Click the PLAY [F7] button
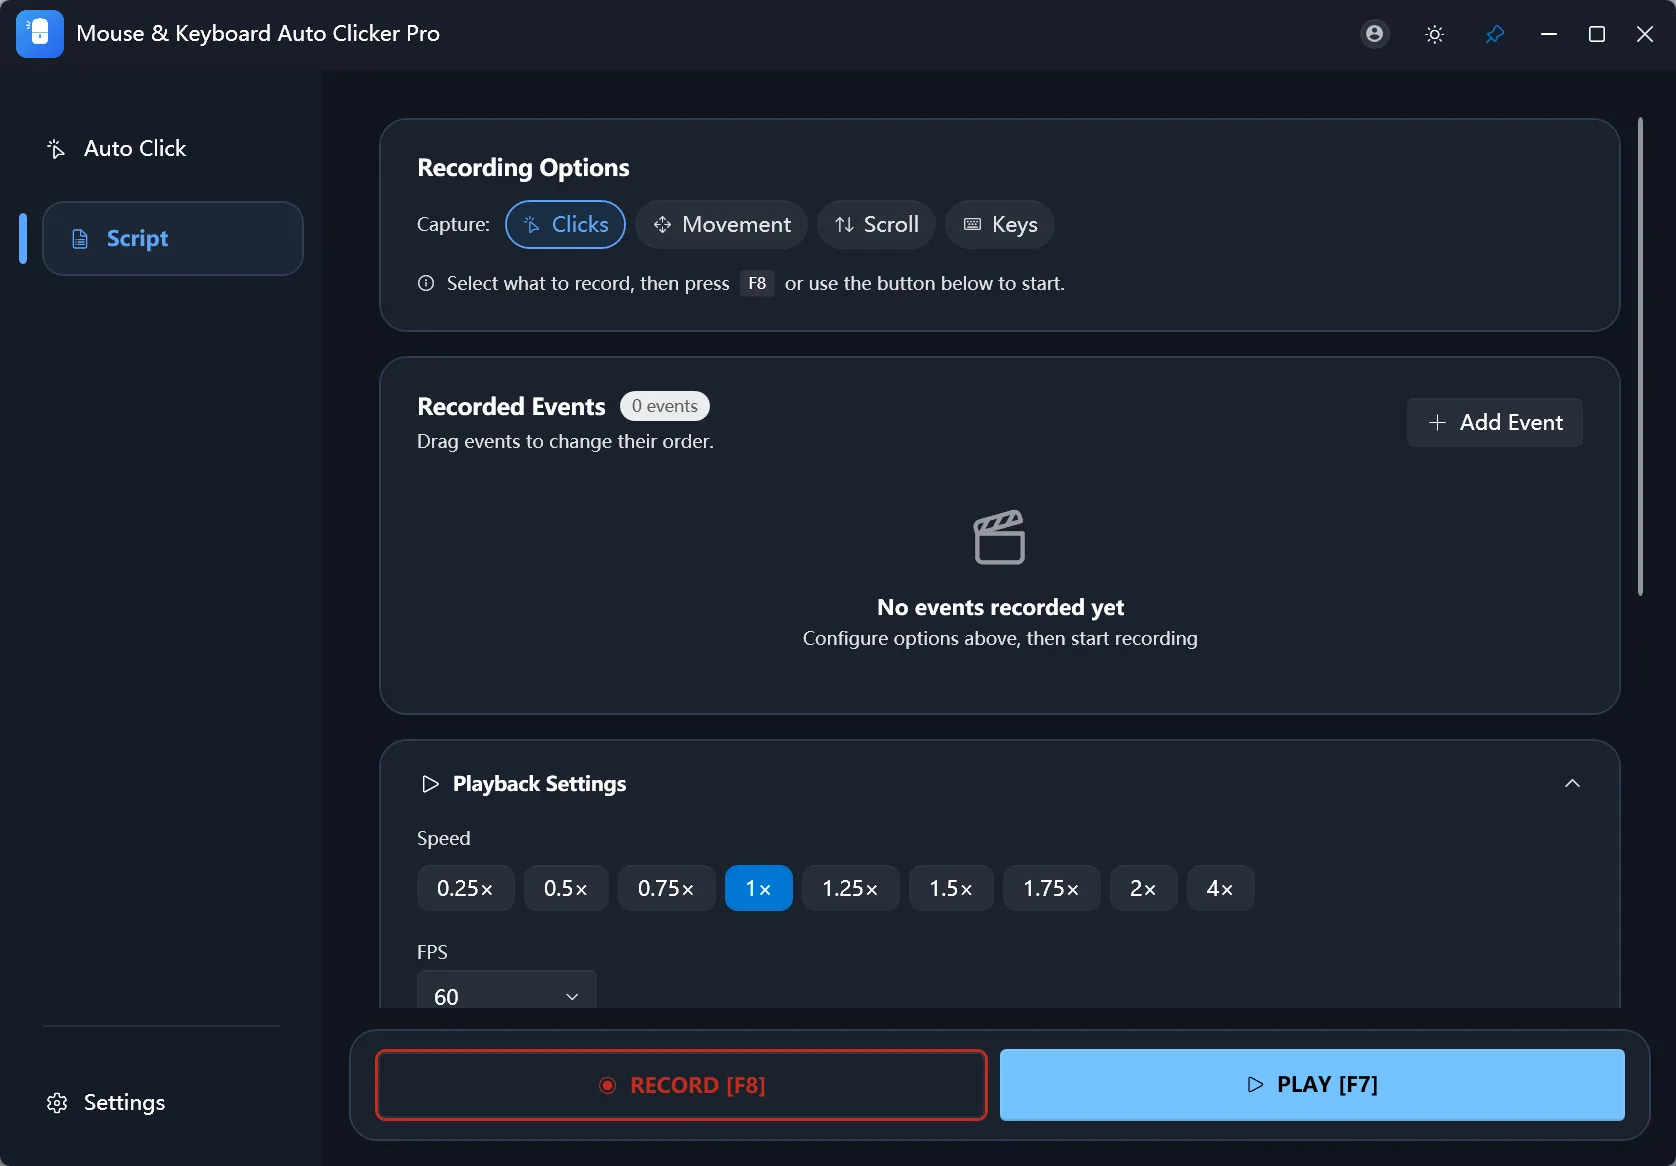This screenshot has height=1166, width=1676. [1312, 1085]
